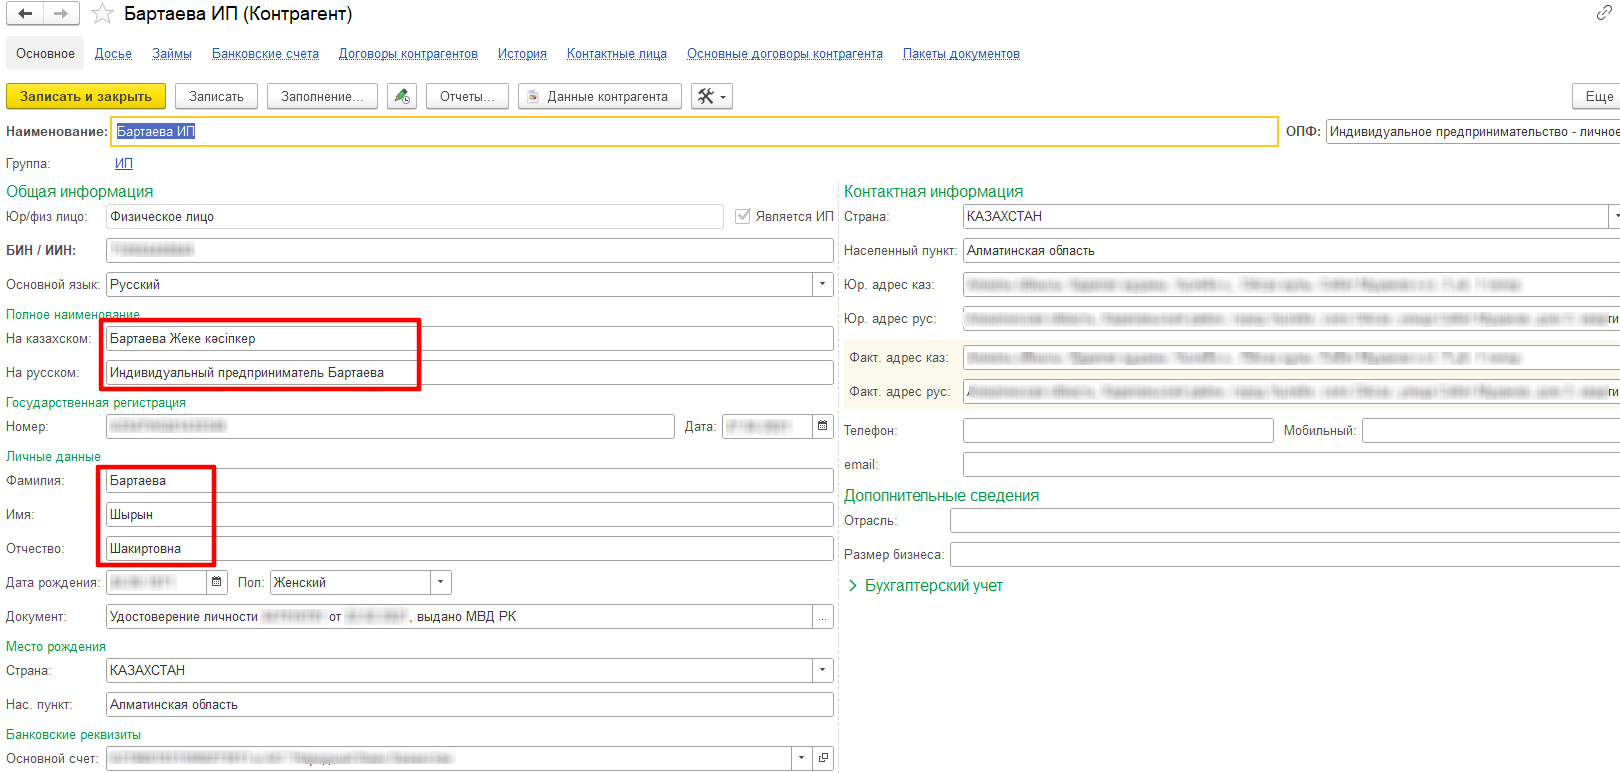
Task: Open the main bank account record icon
Action: [823, 759]
